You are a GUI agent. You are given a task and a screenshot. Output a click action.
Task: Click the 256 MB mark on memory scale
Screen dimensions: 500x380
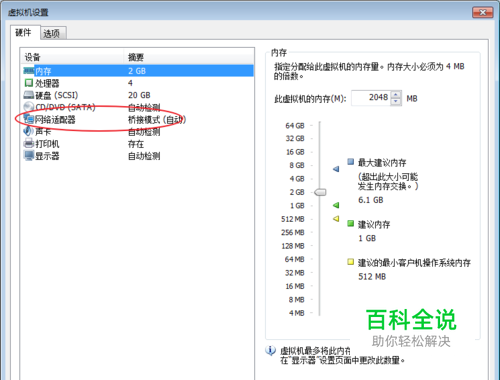click(x=293, y=232)
